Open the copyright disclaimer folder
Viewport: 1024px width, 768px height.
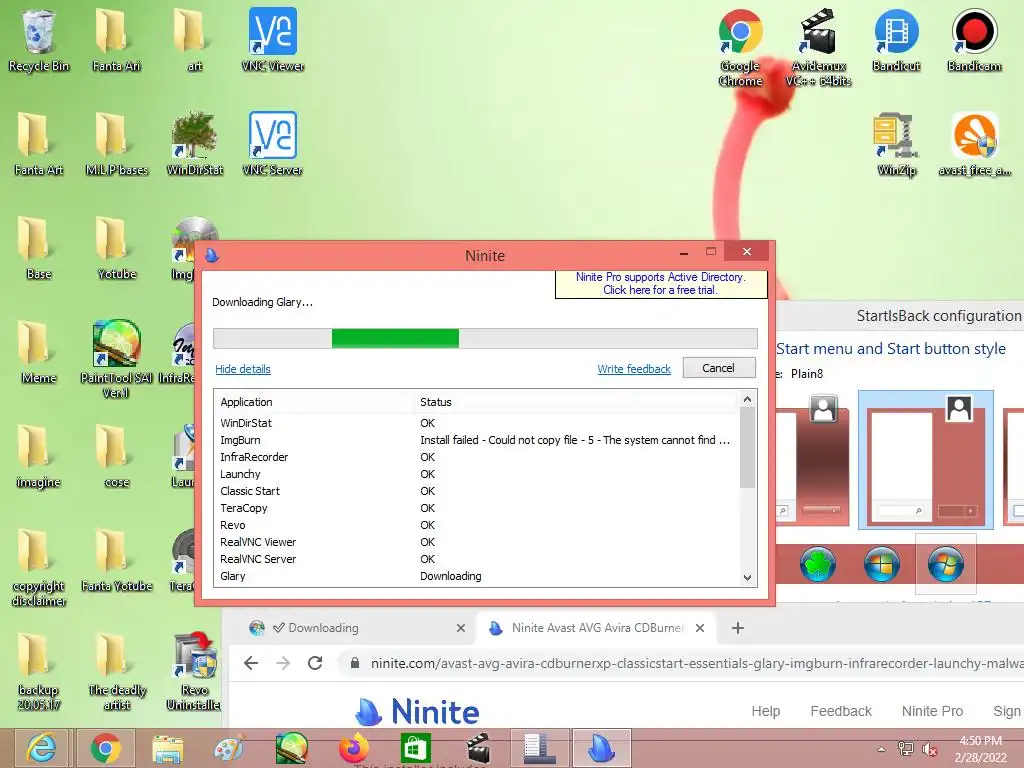[x=39, y=567]
